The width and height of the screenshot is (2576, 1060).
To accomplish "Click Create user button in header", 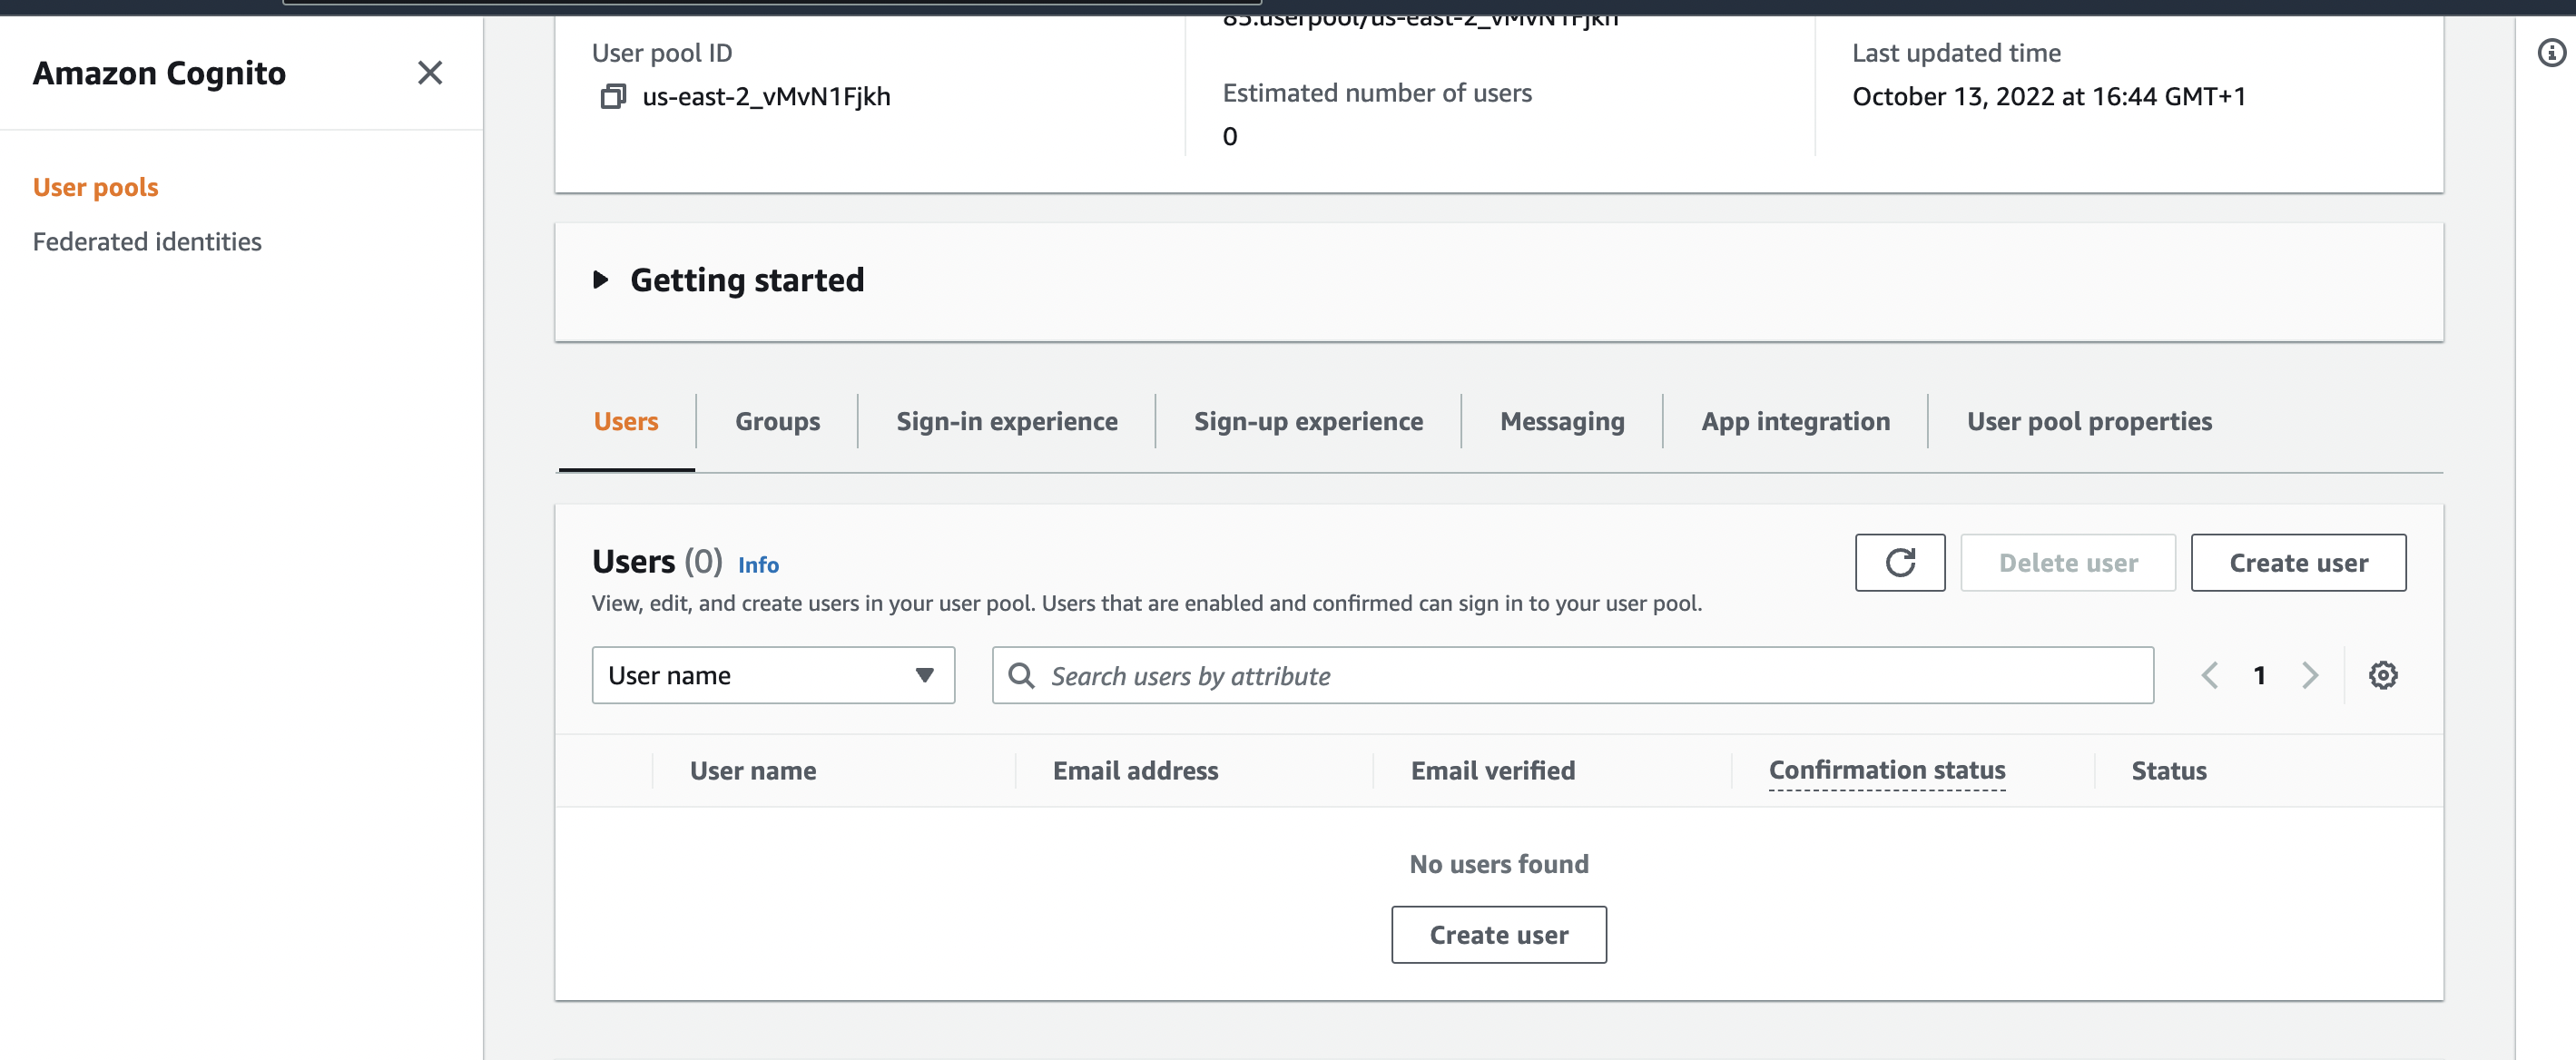I will pos(2298,563).
